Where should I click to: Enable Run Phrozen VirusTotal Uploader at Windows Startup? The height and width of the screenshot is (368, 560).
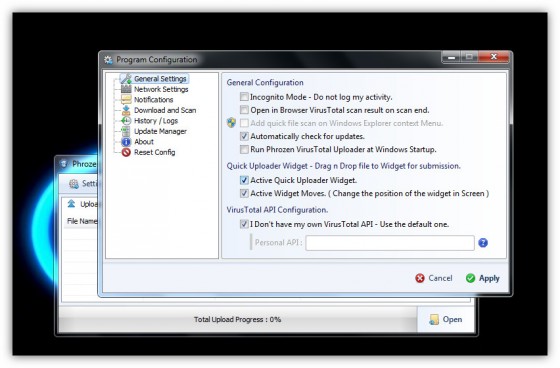tap(244, 149)
